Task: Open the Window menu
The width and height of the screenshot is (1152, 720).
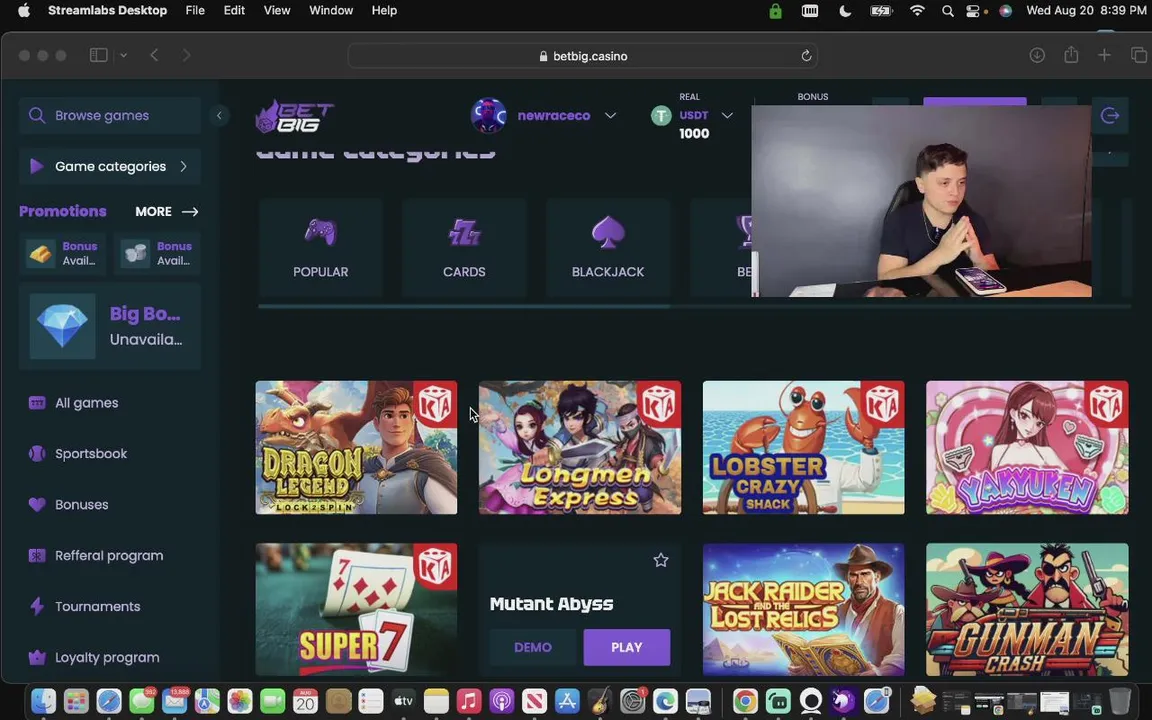Action: pyautogui.click(x=331, y=10)
